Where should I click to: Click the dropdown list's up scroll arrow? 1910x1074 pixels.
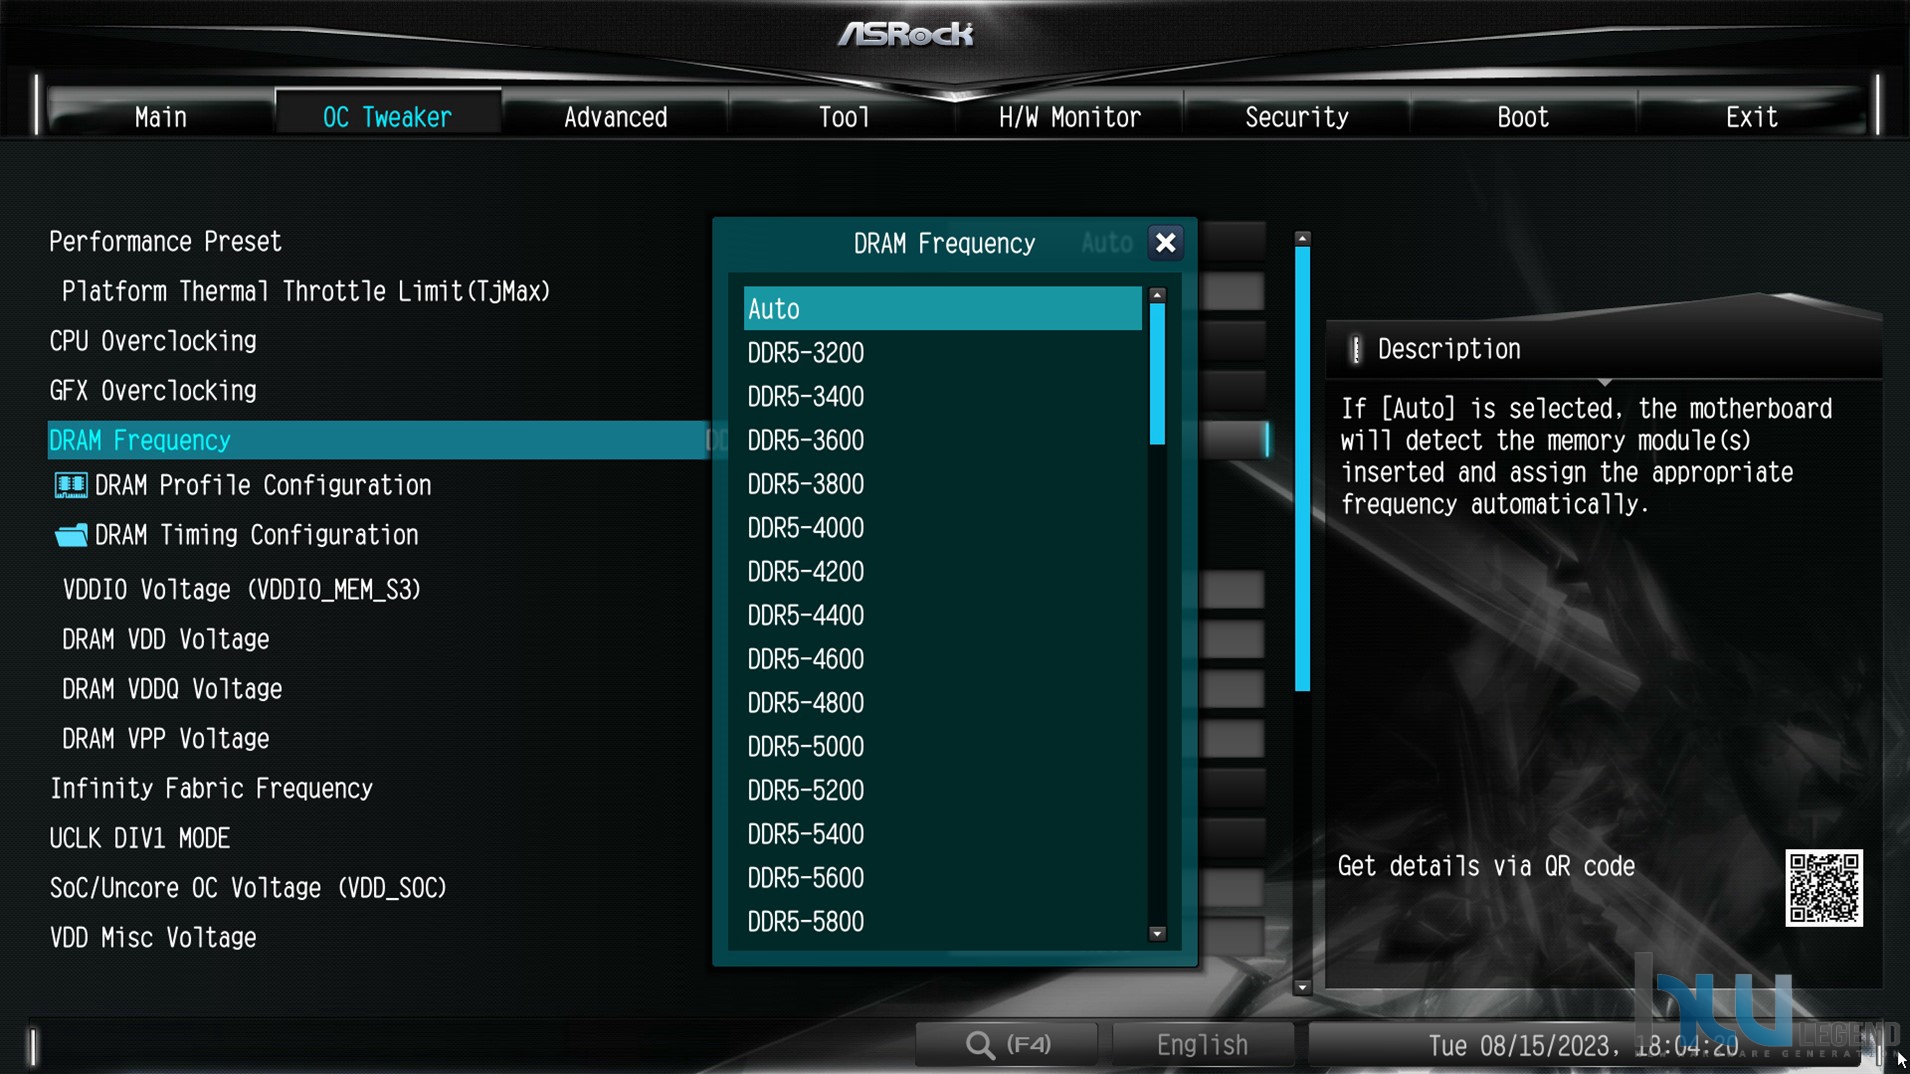pyautogui.click(x=1157, y=295)
